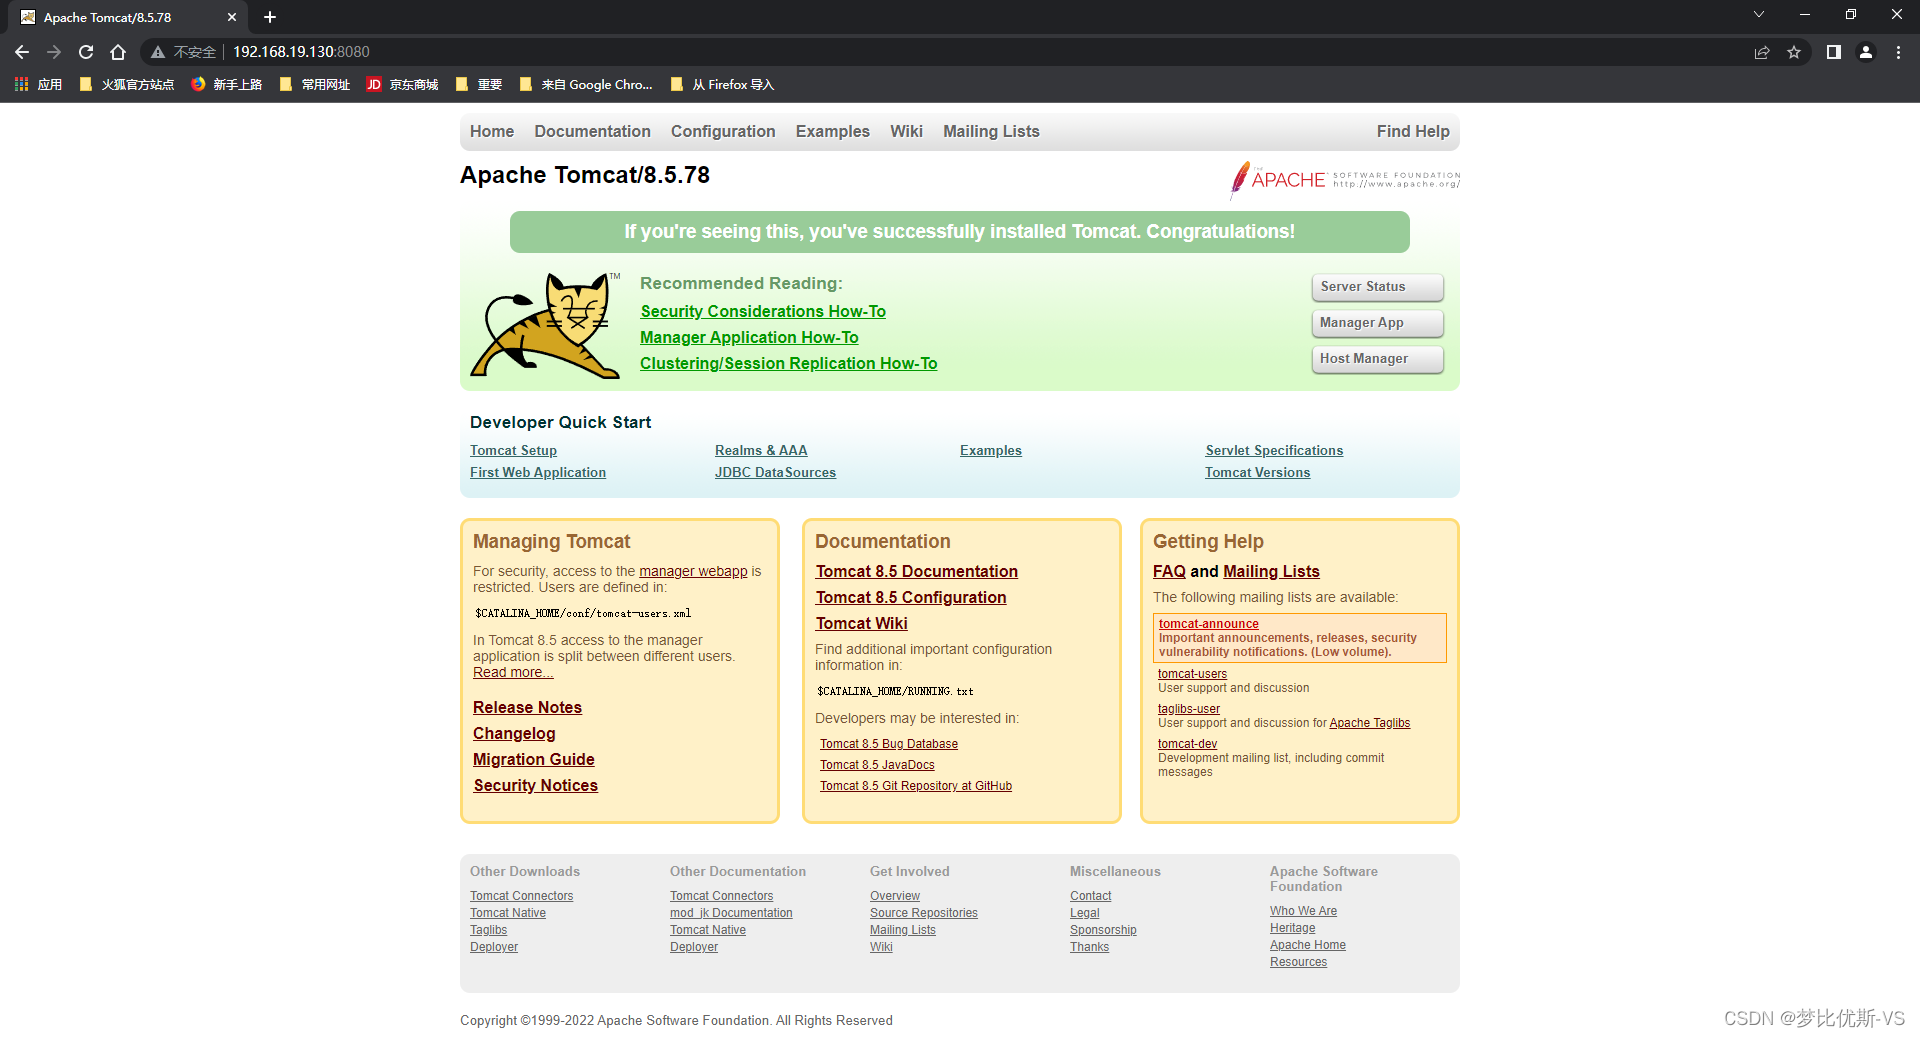The height and width of the screenshot is (1037, 1920).
Task: Click the Manager App button
Action: (1377, 323)
